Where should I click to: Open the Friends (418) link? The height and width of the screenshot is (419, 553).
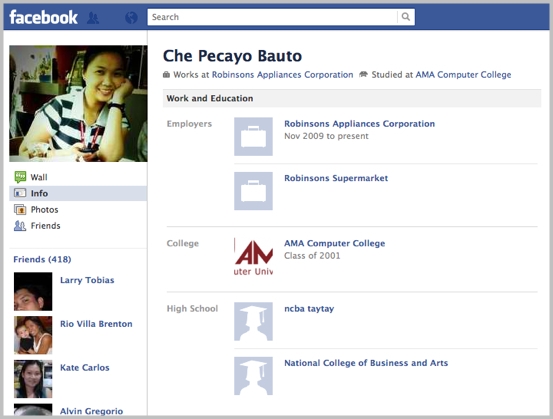tap(42, 260)
